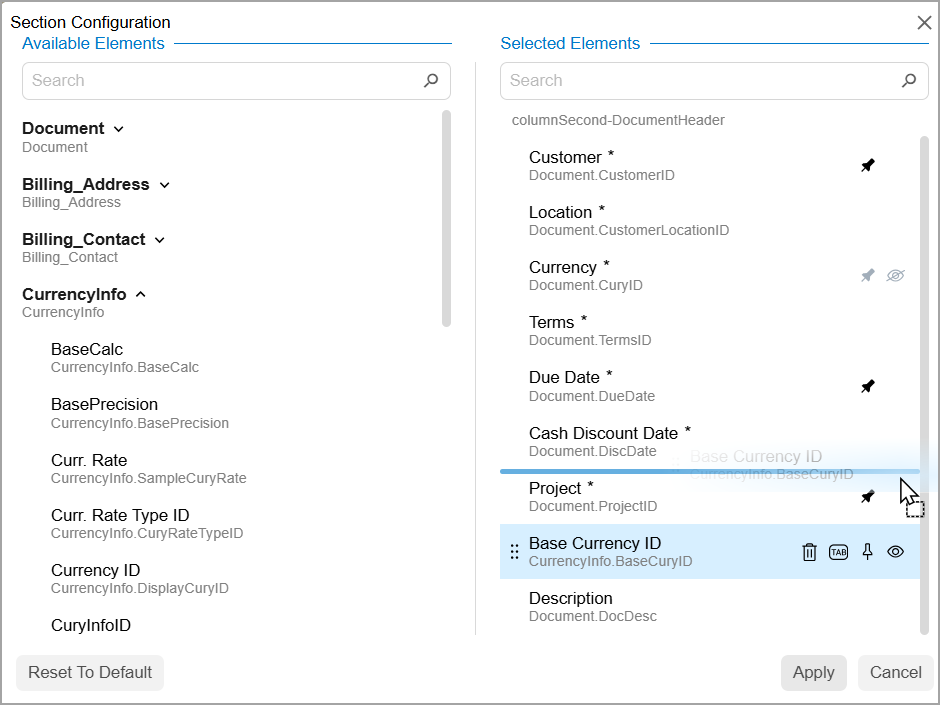Pin the Base Currency ID row
940x705 pixels.
867,552
